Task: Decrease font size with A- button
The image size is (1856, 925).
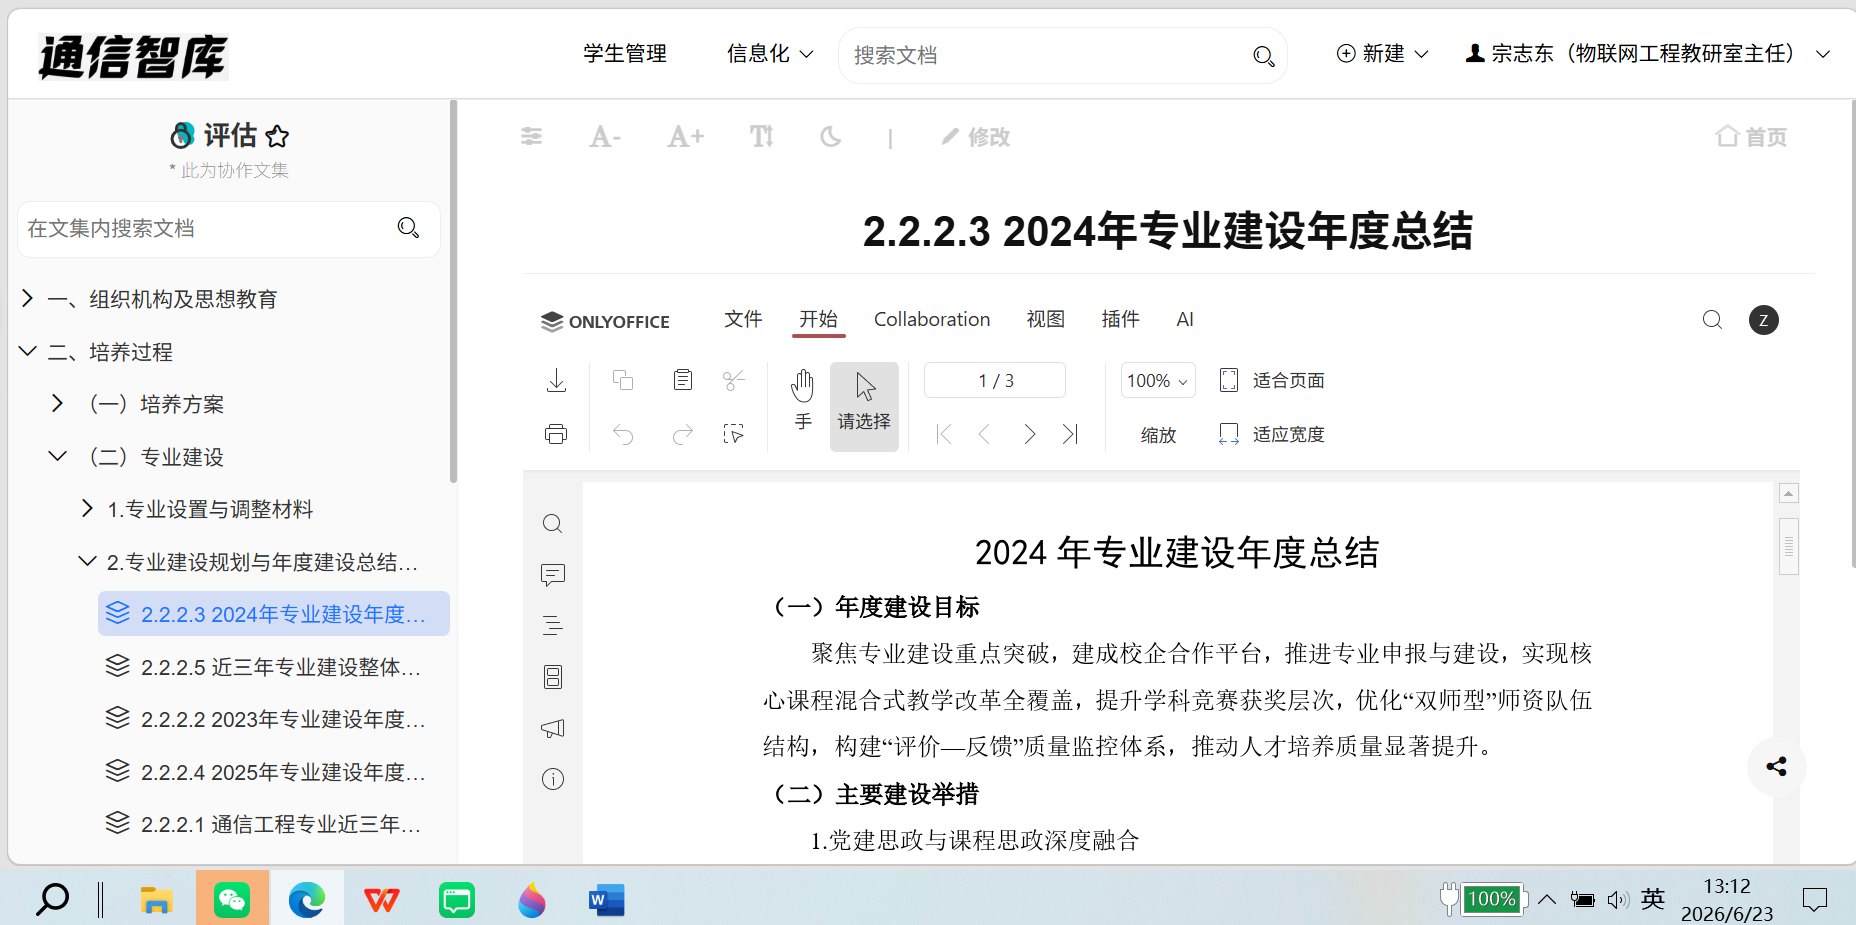Action: 605,137
